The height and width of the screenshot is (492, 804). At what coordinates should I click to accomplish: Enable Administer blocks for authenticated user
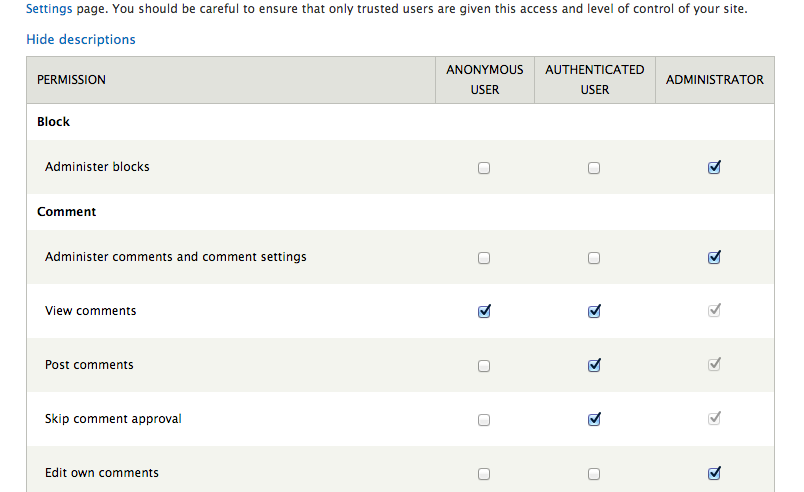click(594, 168)
